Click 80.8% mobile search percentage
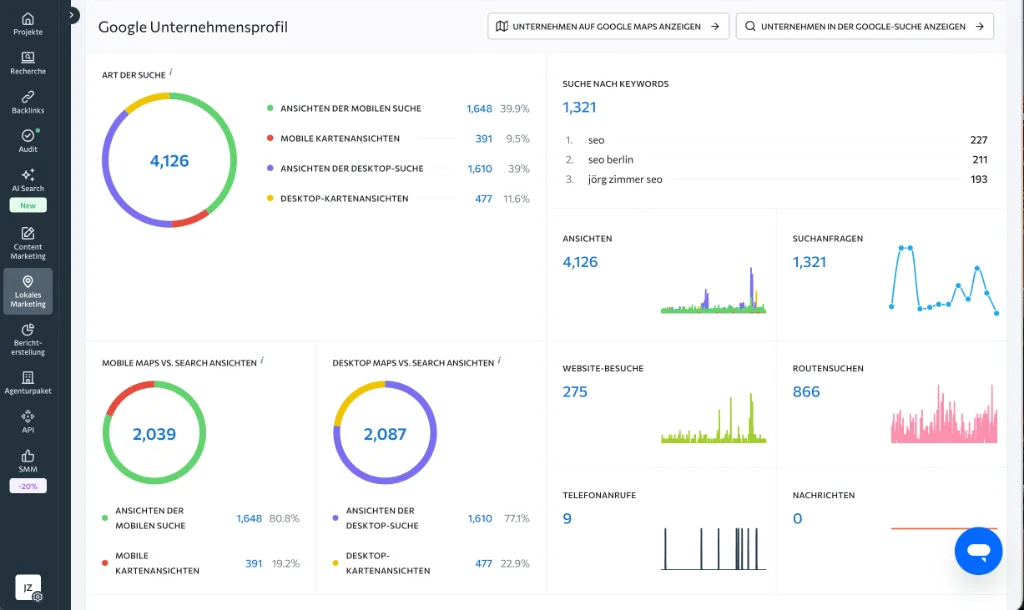1024x610 pixels. (x=284, y=519)
